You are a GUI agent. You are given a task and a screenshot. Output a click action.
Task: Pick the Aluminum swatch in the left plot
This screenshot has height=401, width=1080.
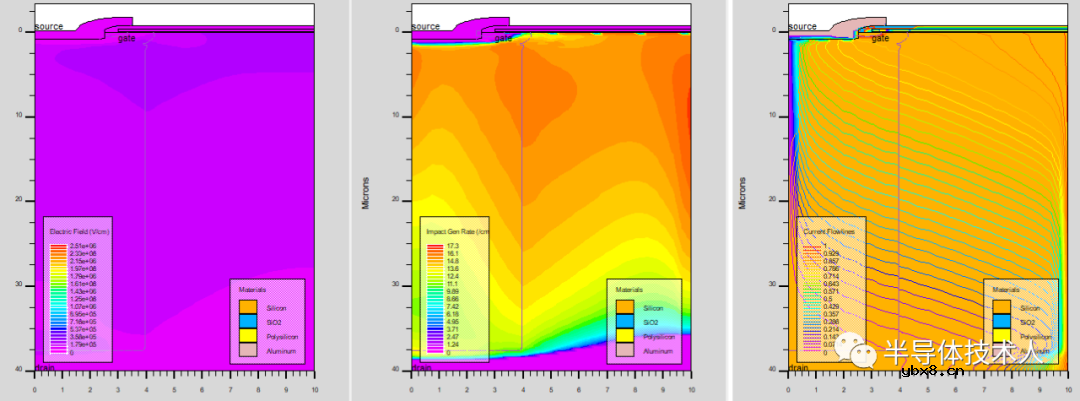248,351
